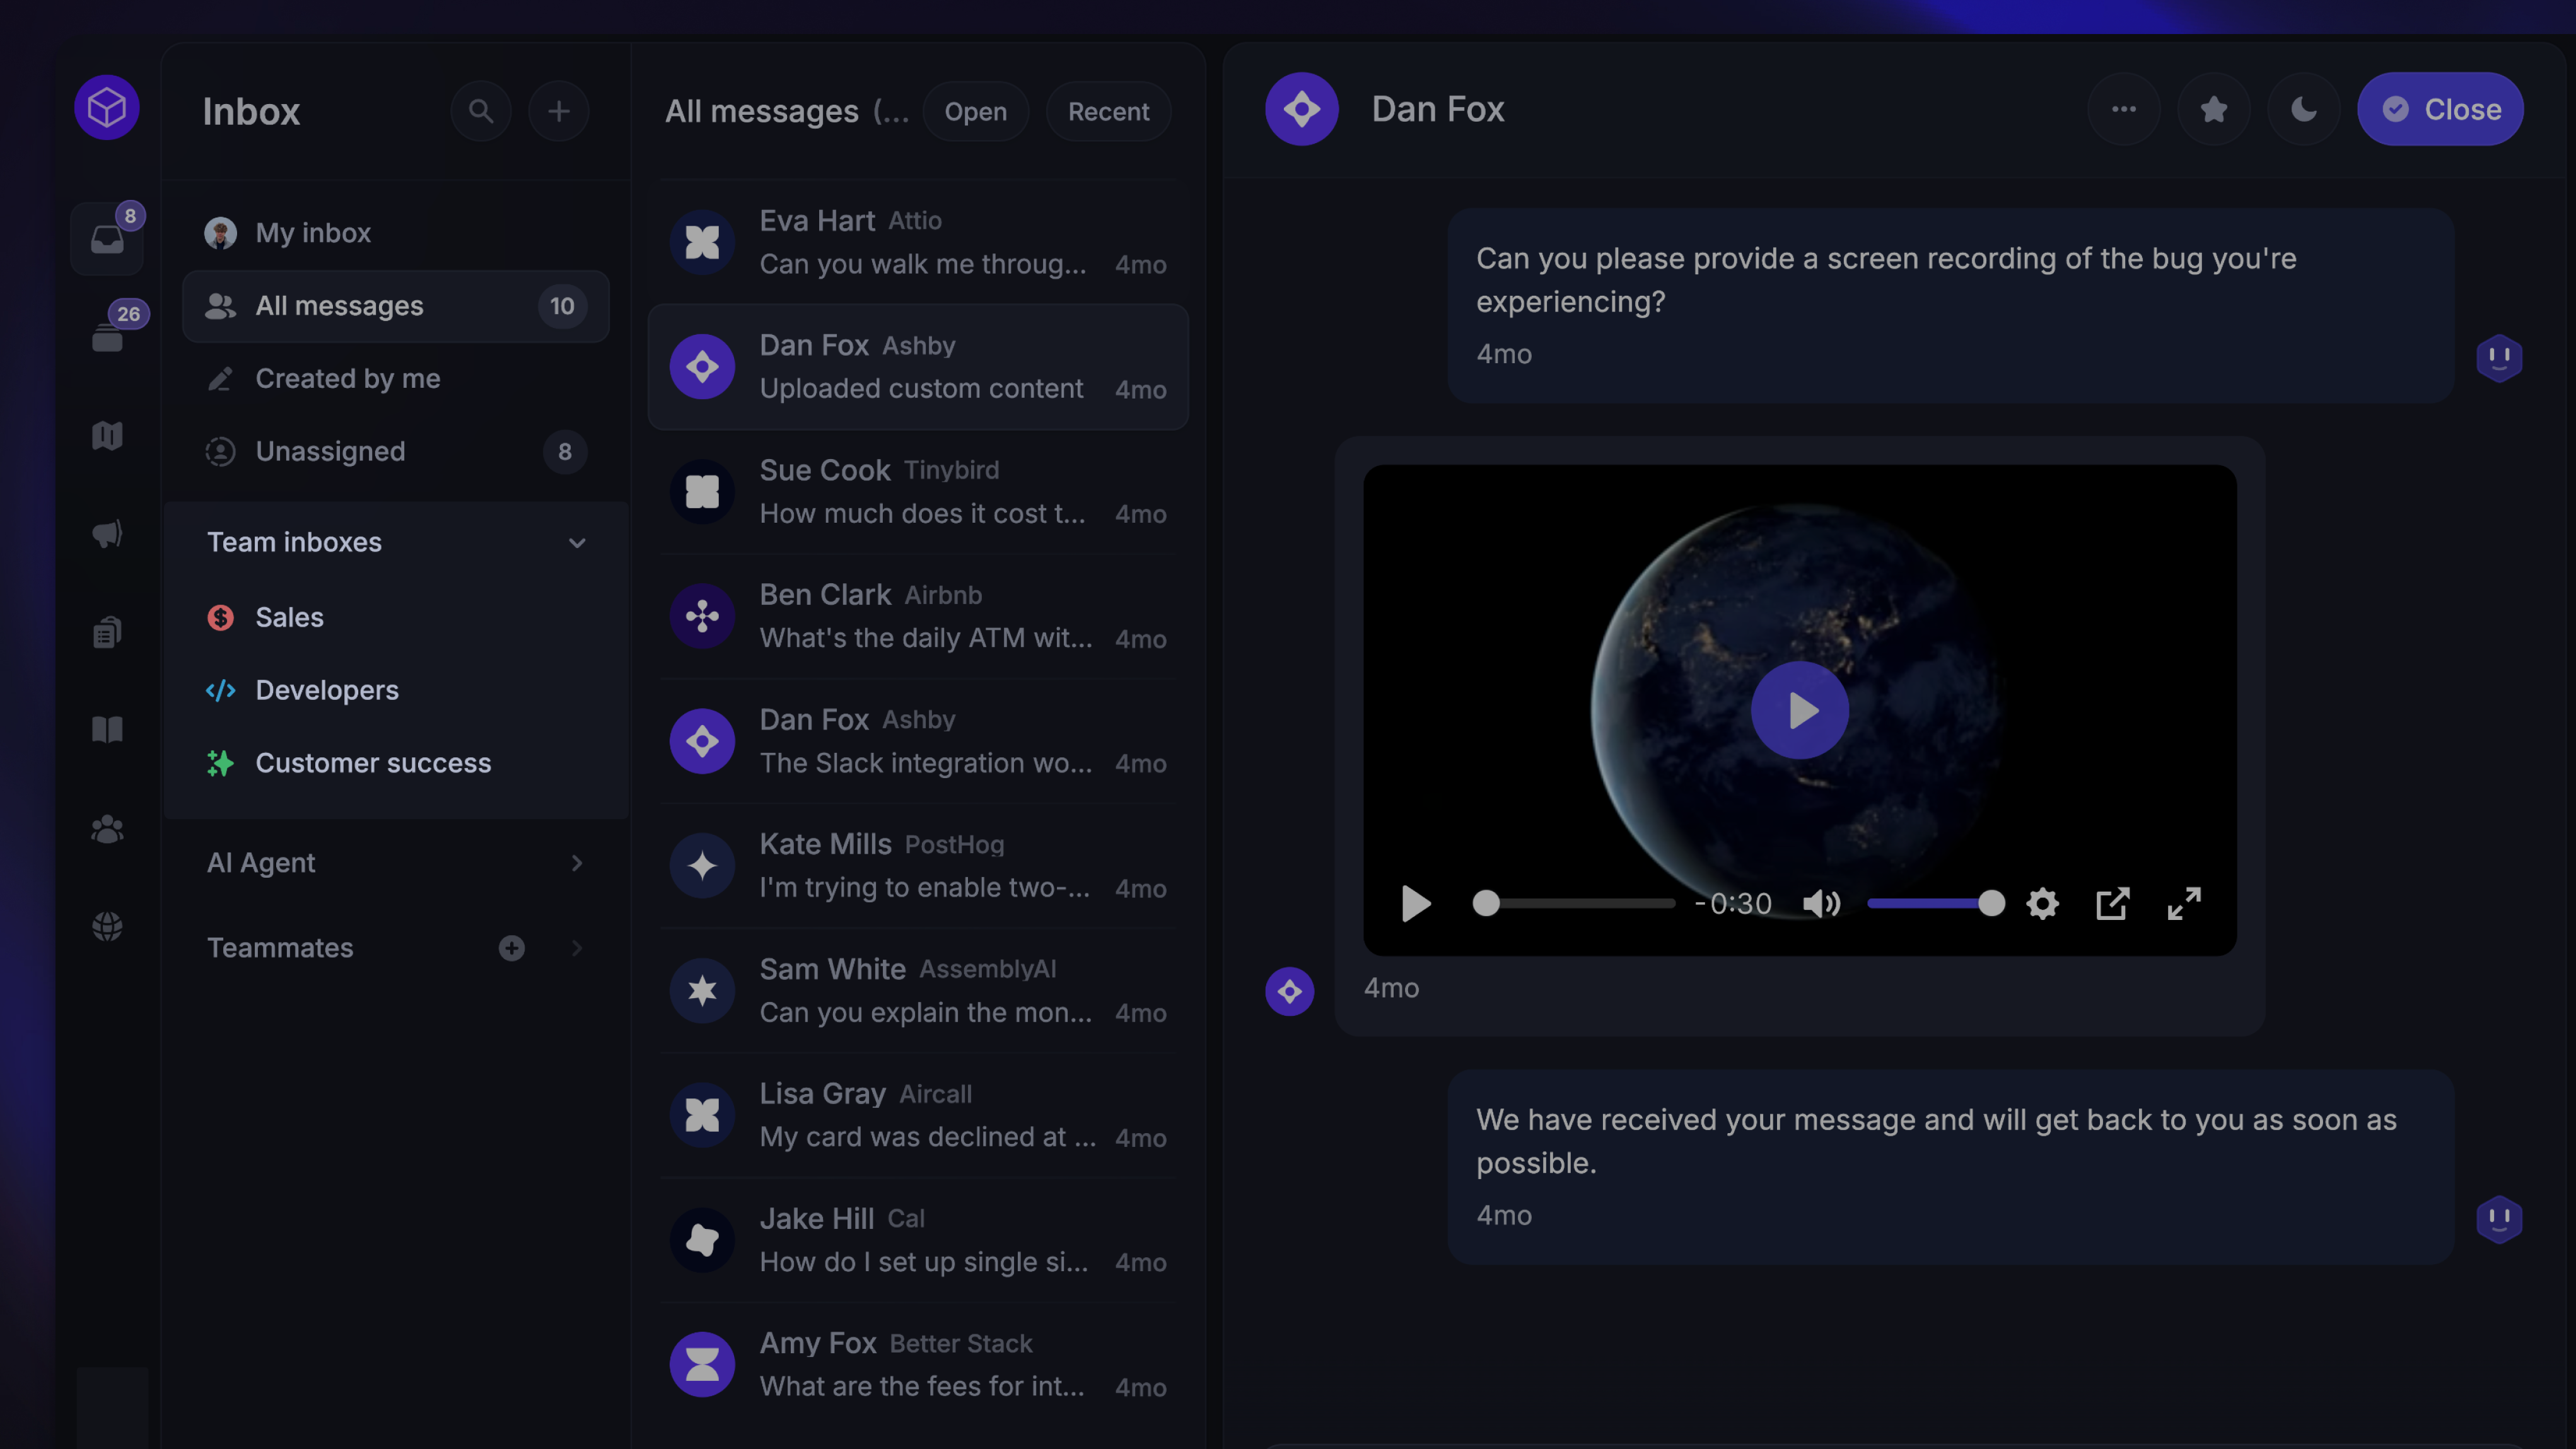Viewport: 2576px width, 1449px height.
Task: Enter fullscreen on the video player
Action: click(2184, 904)
